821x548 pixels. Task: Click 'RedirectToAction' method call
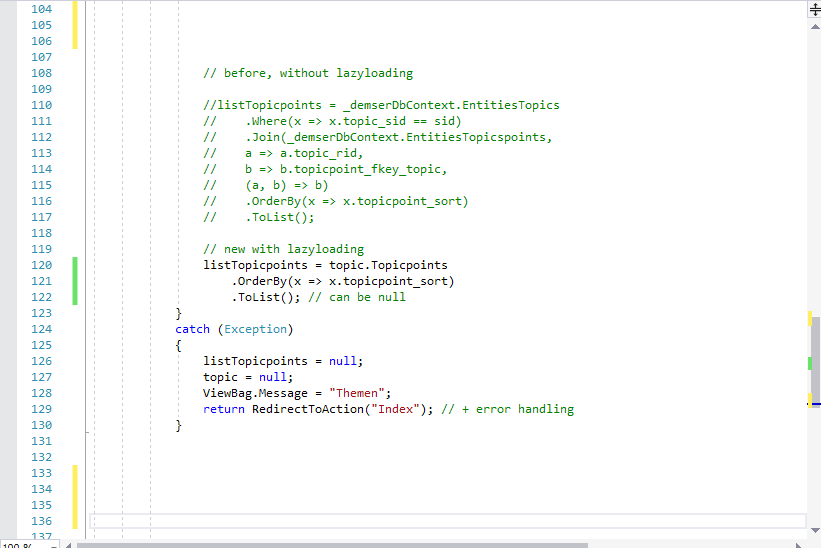(x=308, y=409)
